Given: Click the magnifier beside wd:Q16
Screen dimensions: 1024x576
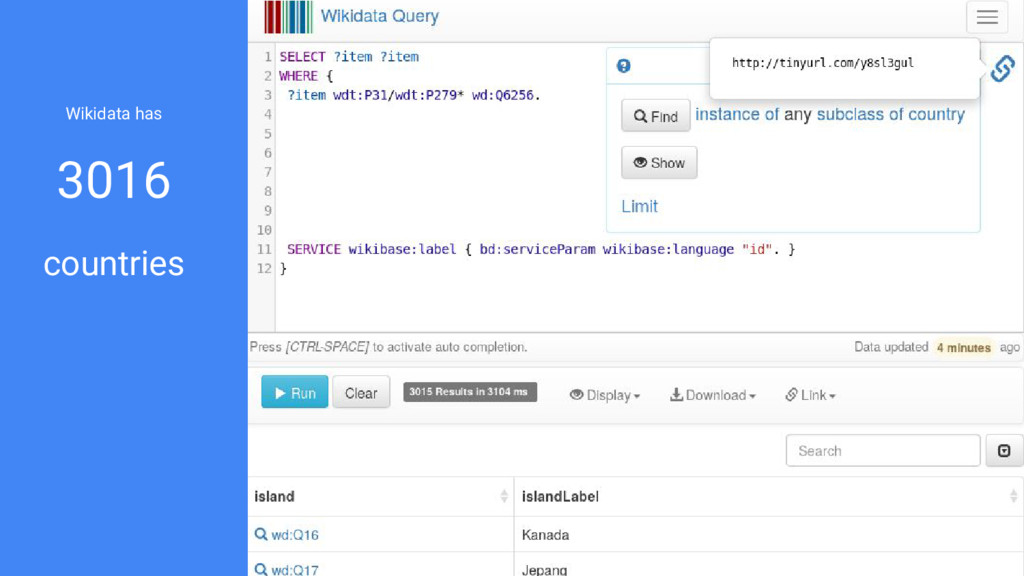Looking at the screenshot, I should click(261, 534).
